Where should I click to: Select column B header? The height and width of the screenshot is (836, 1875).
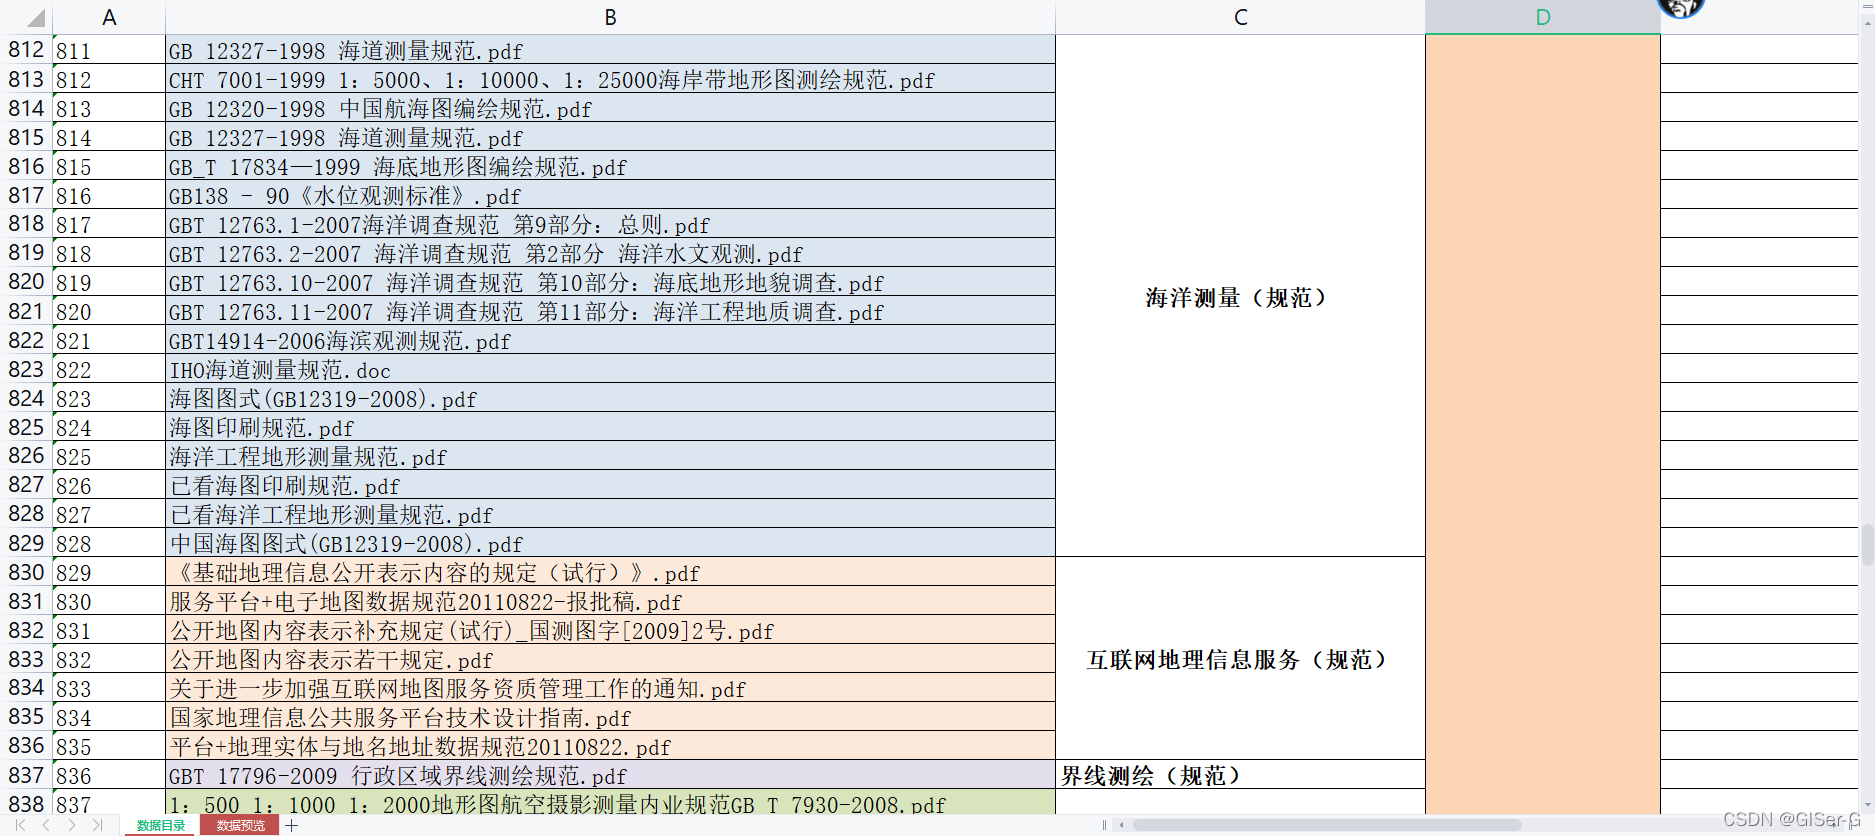tap(610, 17)
